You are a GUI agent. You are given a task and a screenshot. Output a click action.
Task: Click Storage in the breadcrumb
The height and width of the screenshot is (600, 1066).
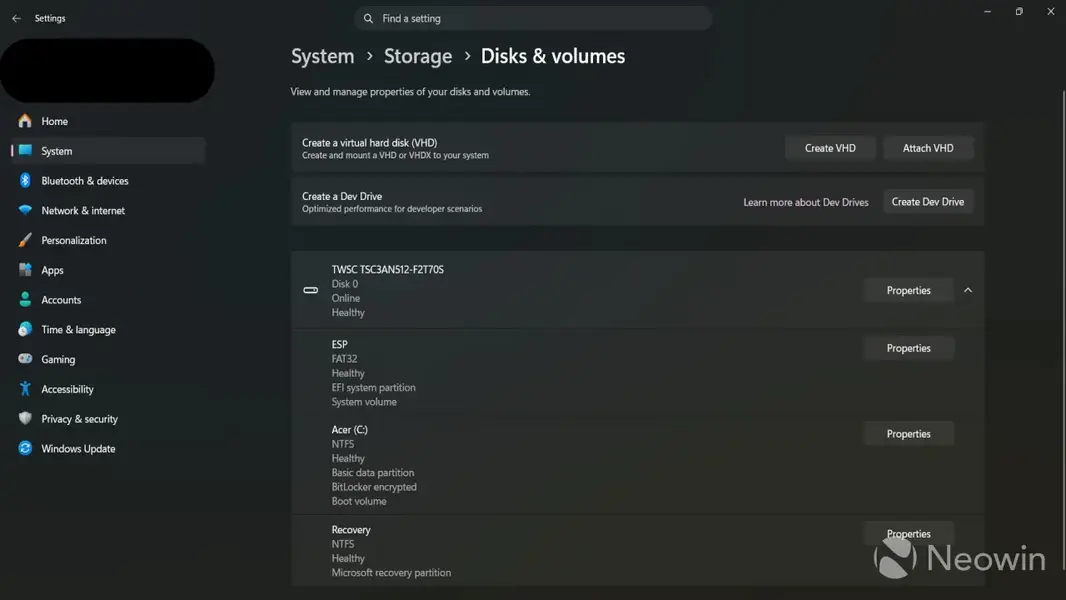(417, 56)
